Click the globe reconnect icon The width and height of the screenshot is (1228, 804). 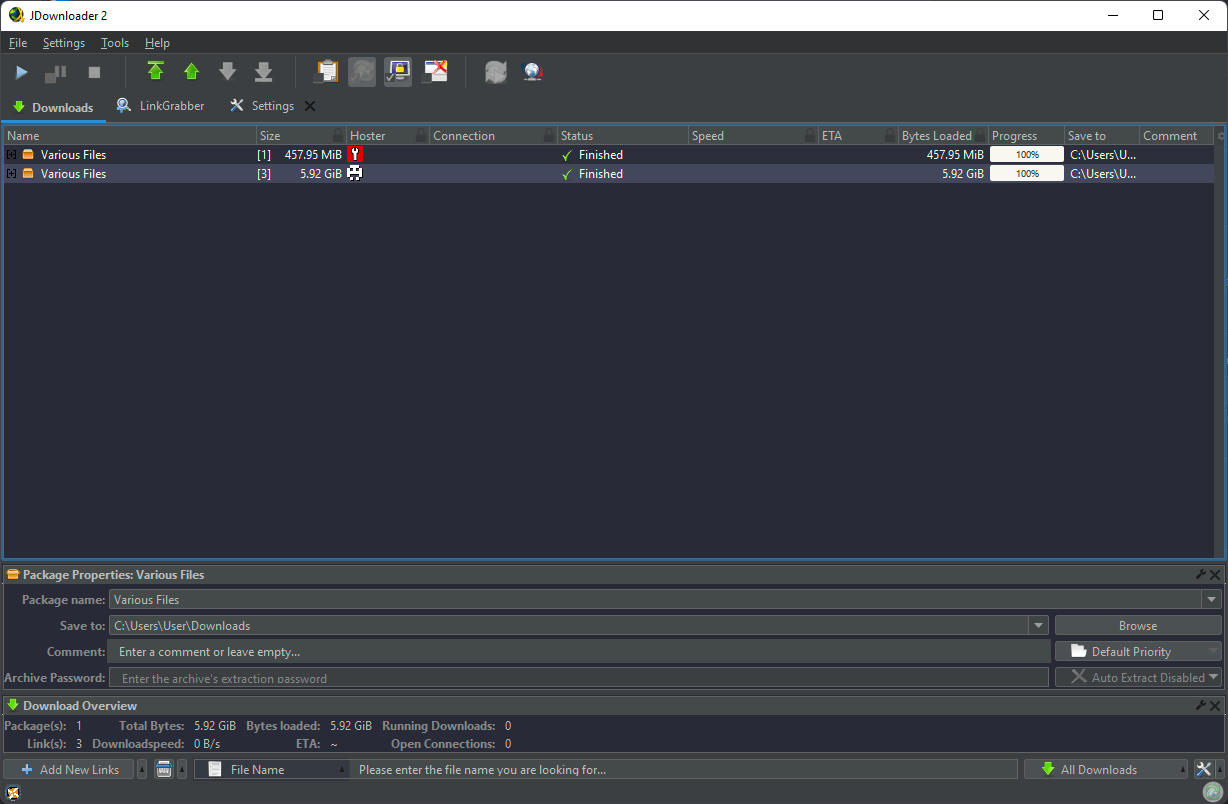533,71
